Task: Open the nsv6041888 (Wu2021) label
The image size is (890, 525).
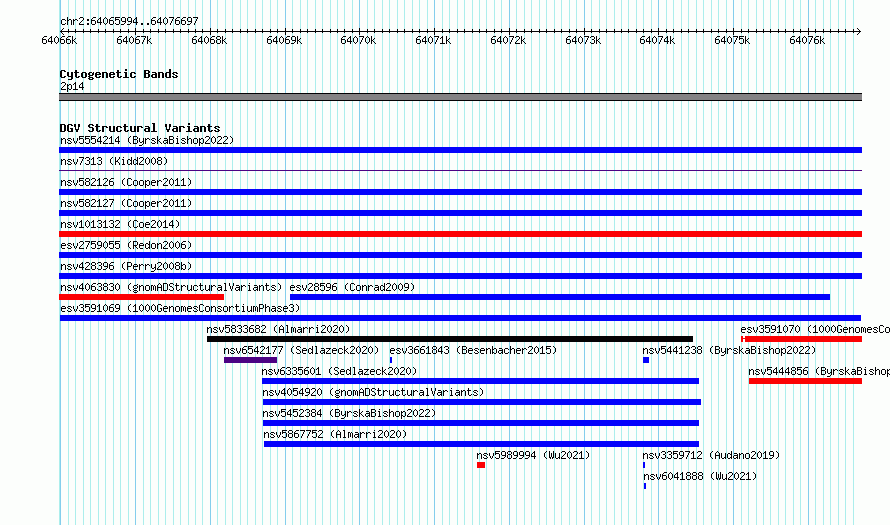Action: 700,476
